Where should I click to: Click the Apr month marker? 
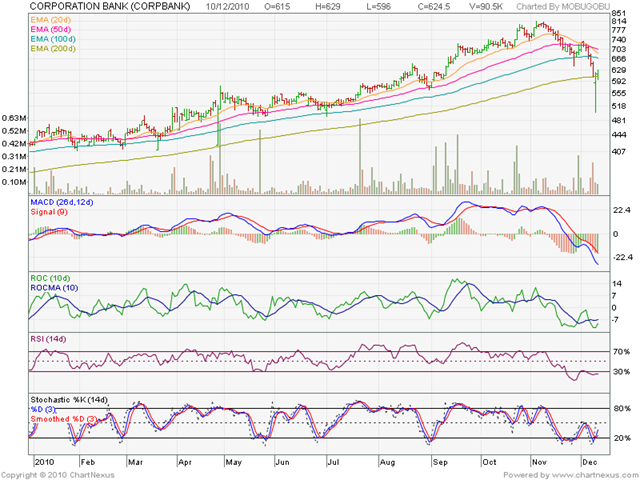185,462
